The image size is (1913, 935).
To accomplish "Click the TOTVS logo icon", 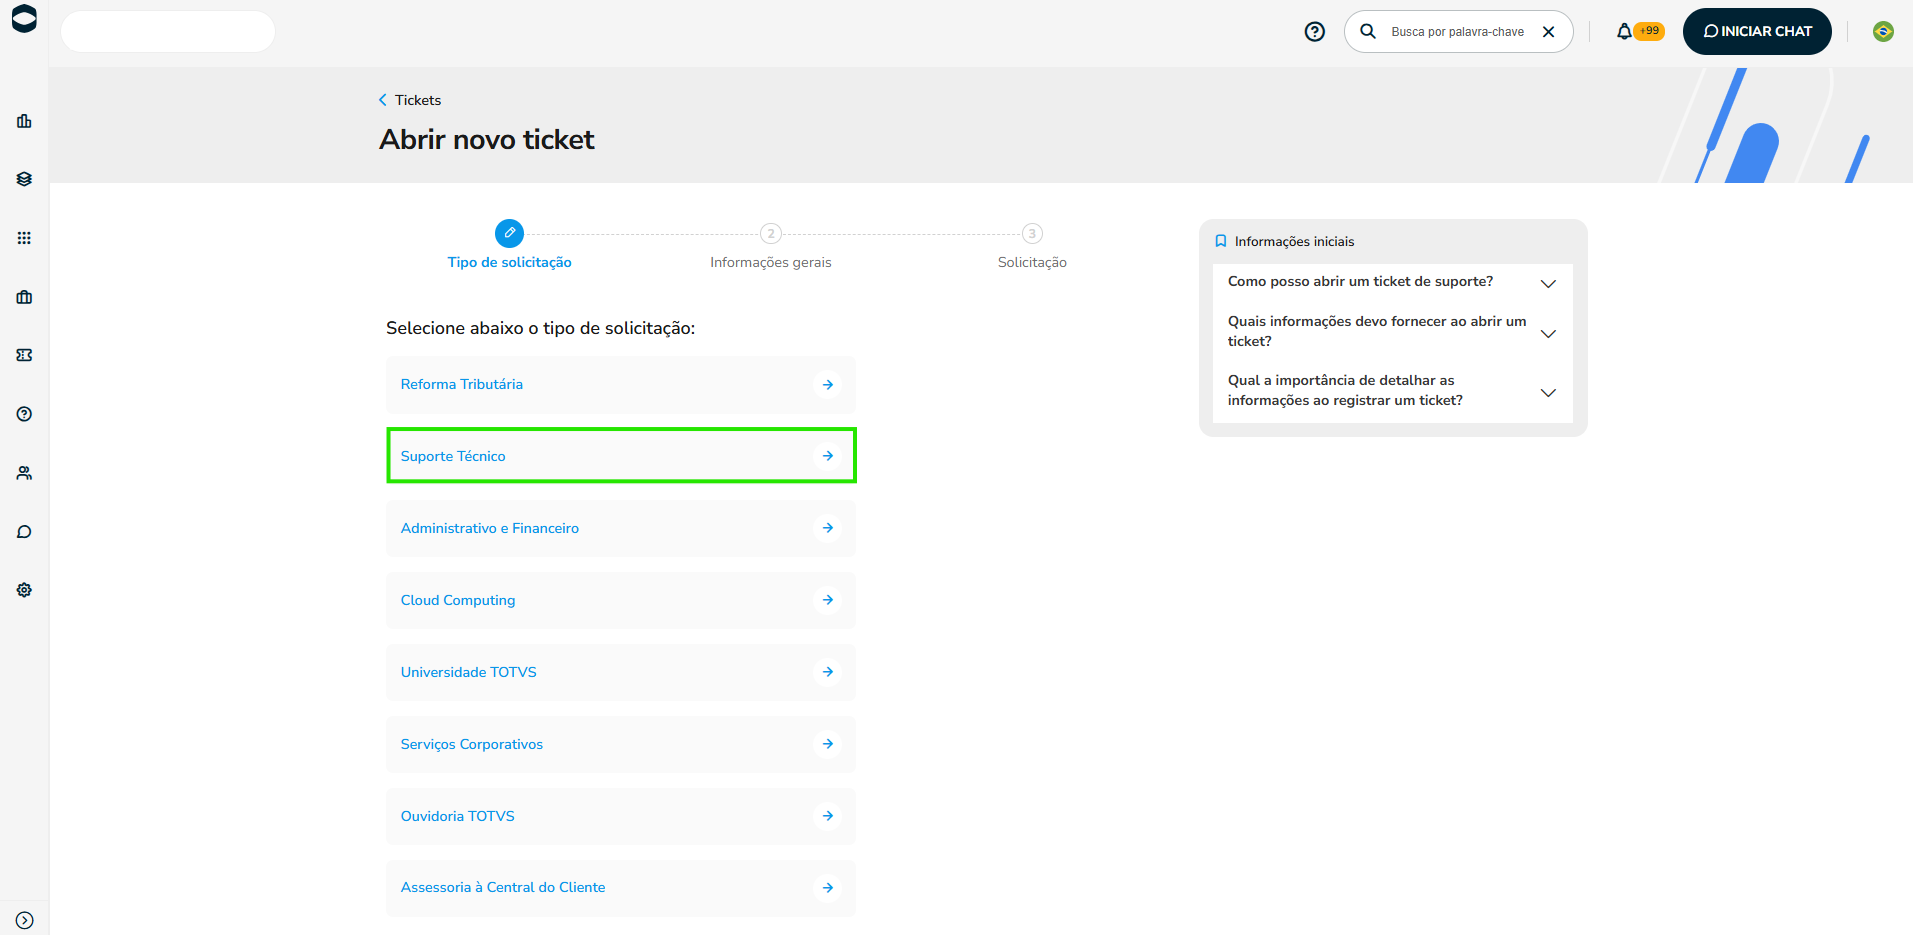I will (x=24, y=19).
